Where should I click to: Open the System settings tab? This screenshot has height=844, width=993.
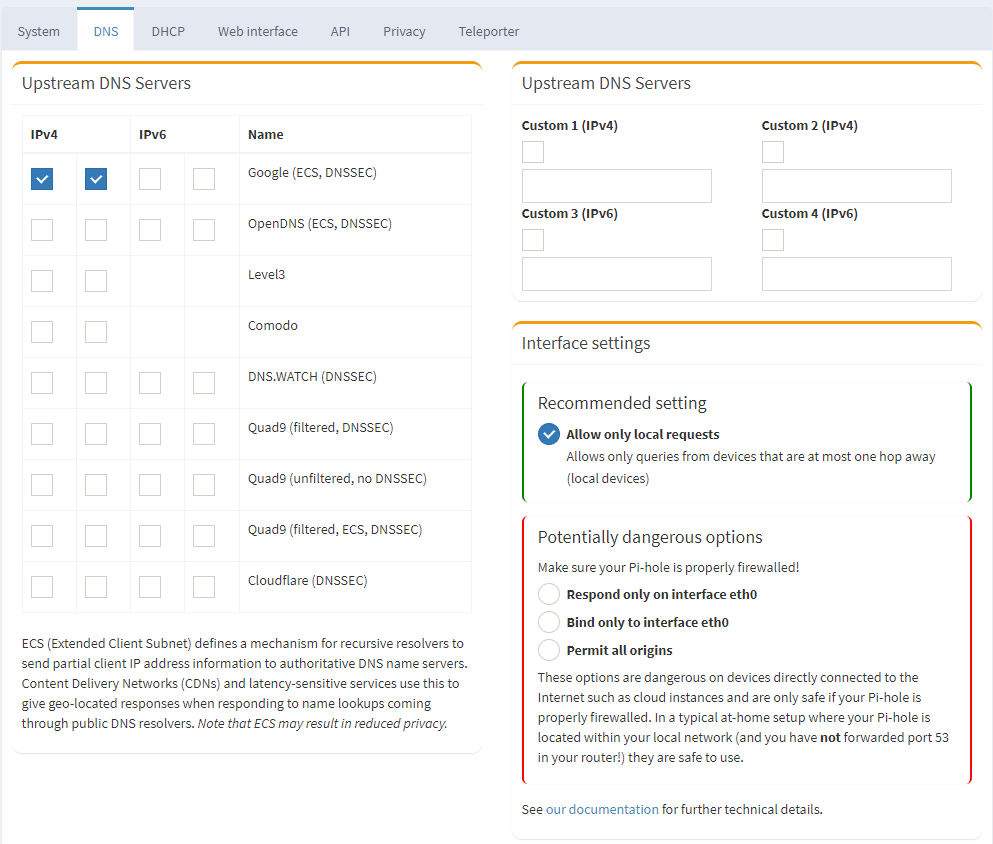(39, 31)
